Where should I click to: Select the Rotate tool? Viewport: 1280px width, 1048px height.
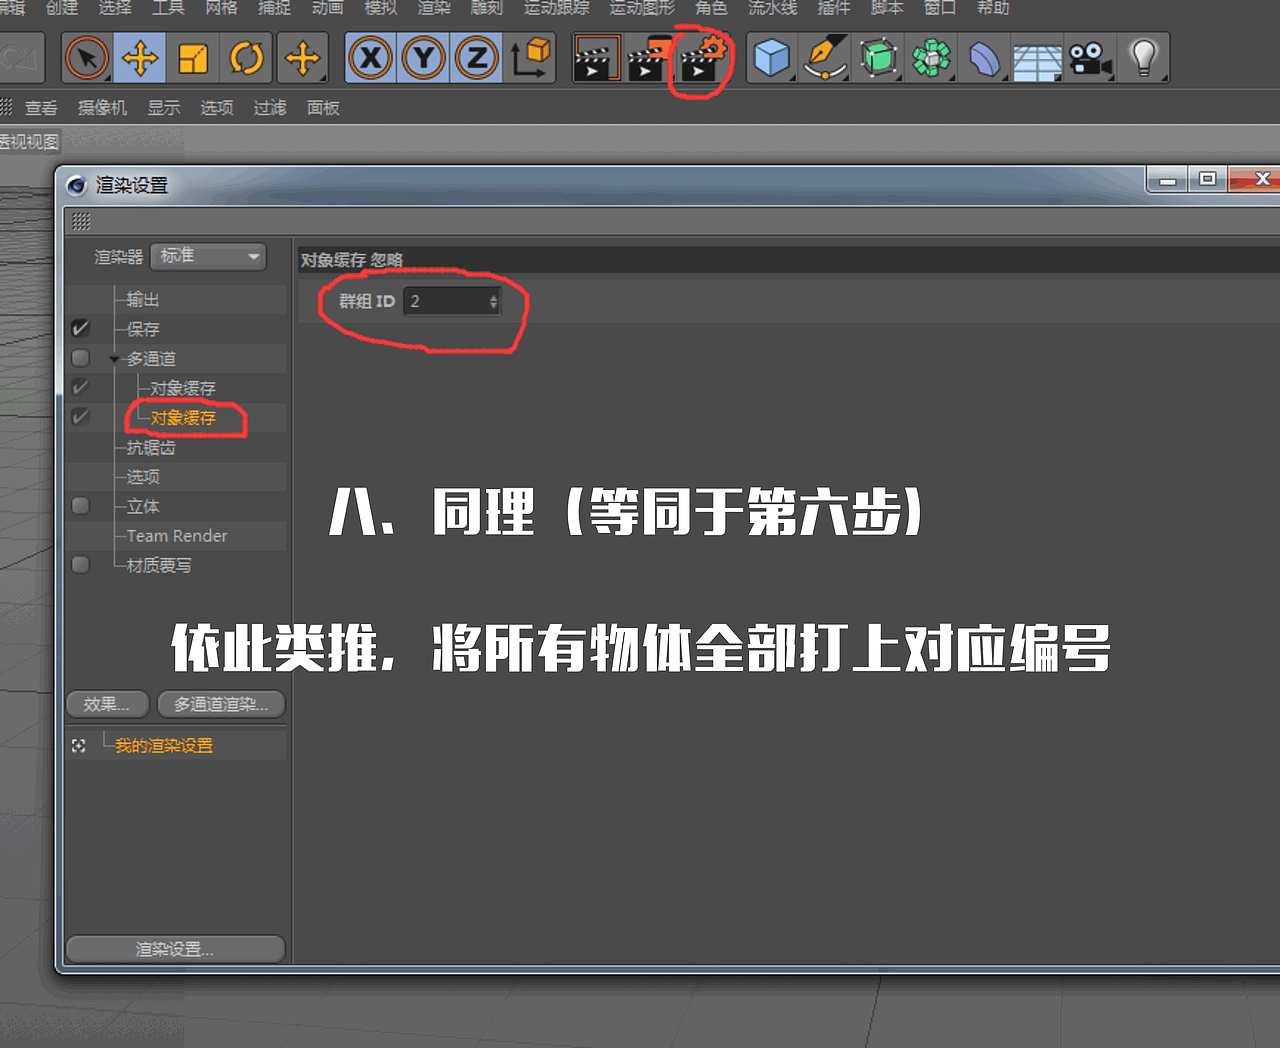[246, 58]
